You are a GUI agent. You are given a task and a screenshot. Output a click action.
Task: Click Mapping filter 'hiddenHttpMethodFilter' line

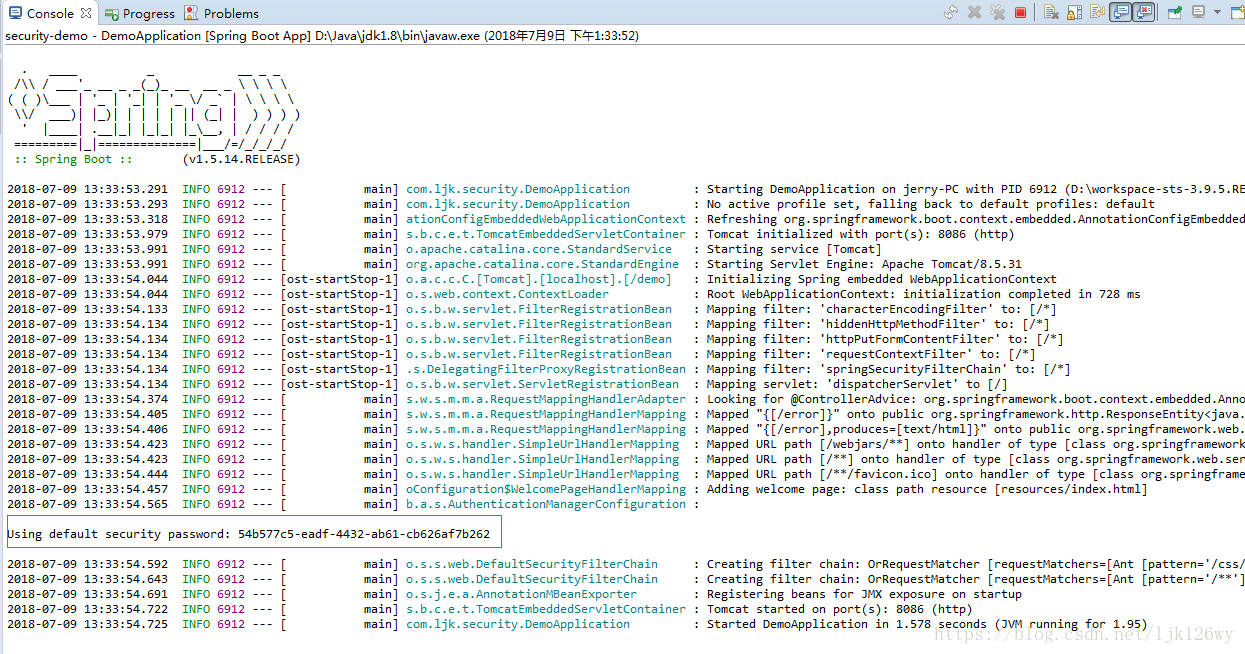point(878,324)
